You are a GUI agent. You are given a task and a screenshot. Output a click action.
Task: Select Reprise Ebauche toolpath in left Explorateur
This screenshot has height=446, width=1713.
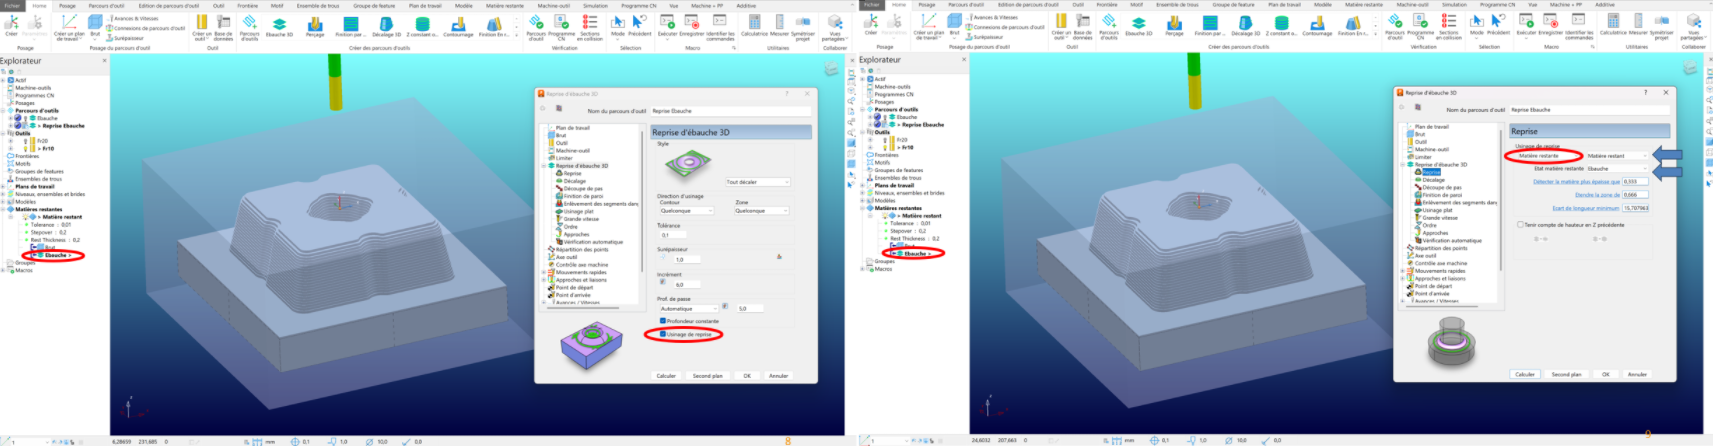point(60,126)
